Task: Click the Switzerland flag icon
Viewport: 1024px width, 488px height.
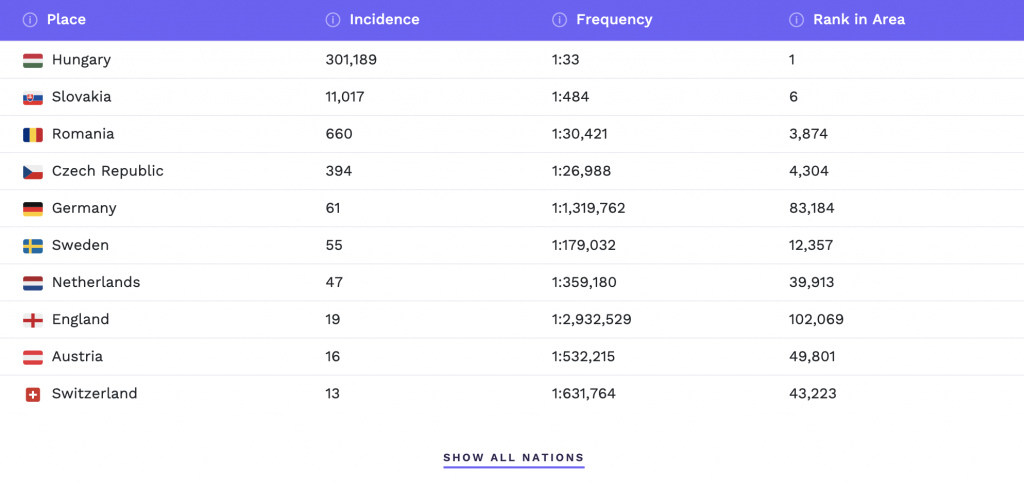Action: tap(33, 394)
